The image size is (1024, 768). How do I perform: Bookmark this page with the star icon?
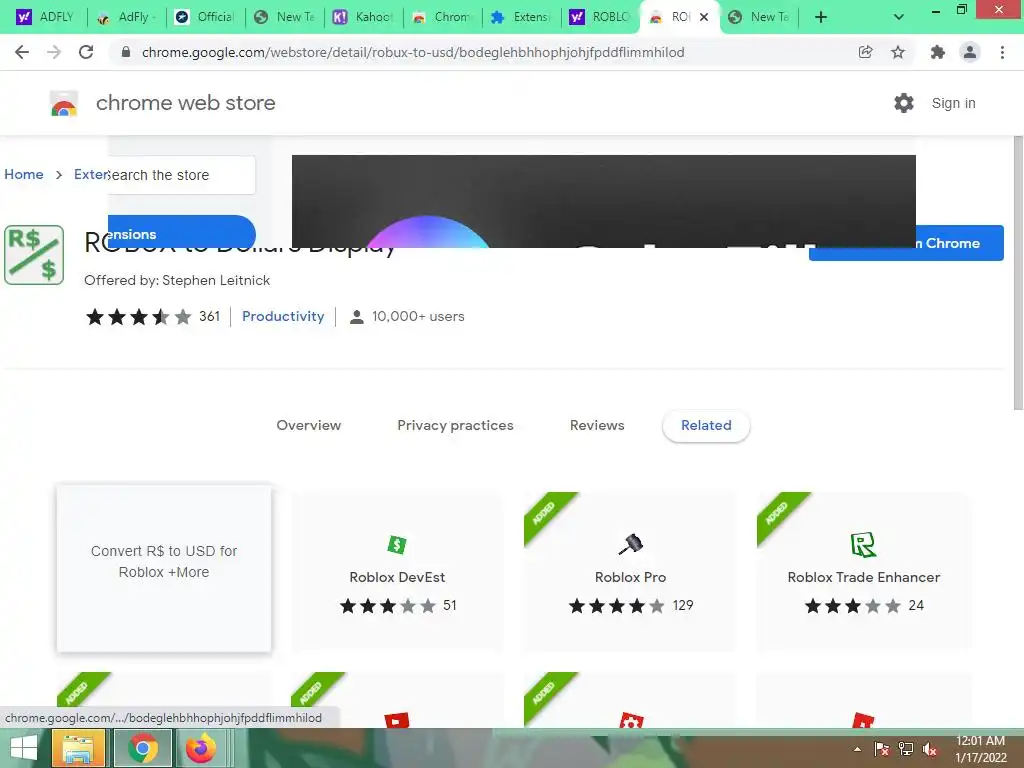tap(898, 52)
